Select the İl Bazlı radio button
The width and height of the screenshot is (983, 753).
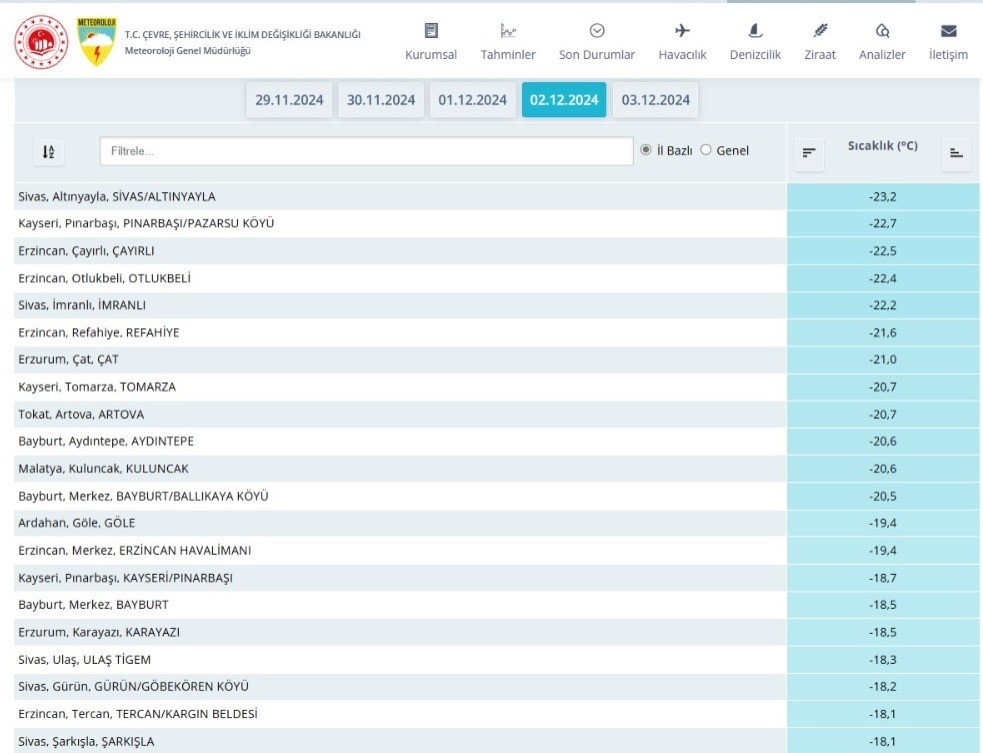pyautogui.click(x=646, y=150)
